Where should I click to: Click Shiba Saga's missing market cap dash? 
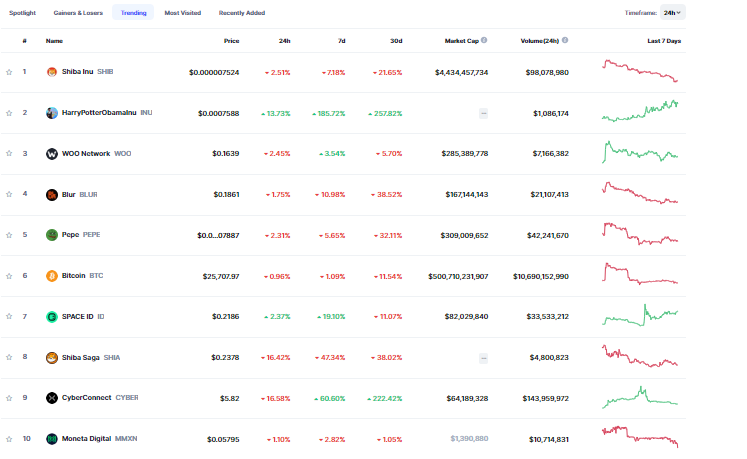[x=484, y=358]
